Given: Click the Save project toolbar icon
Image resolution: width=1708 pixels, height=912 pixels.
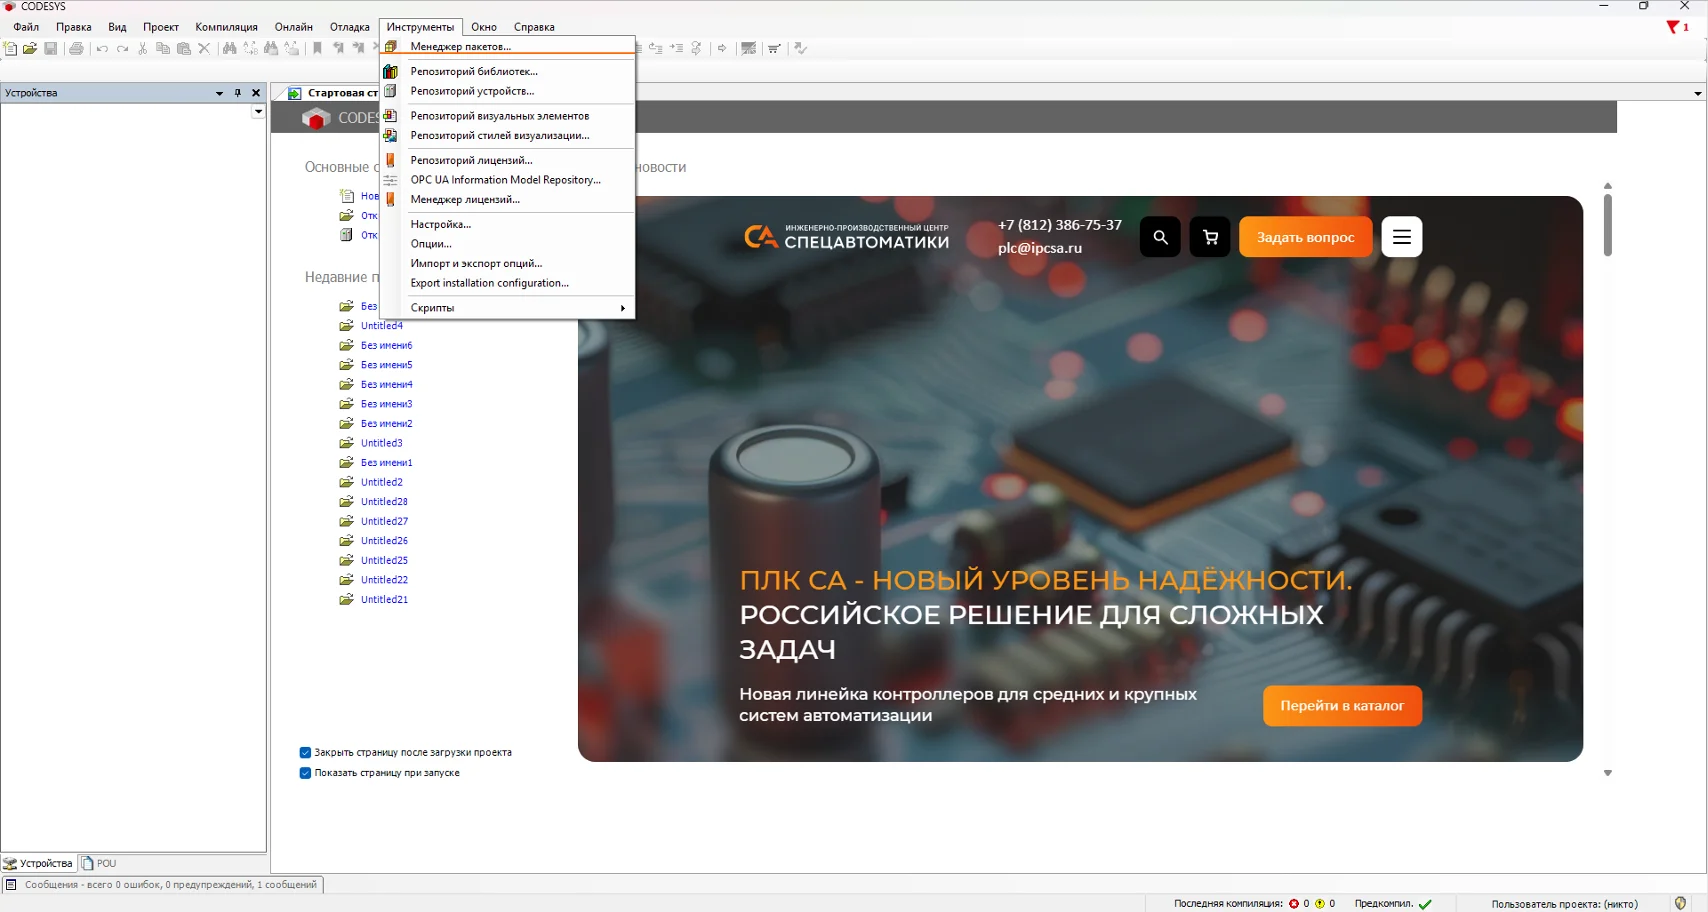Looking at the screenshot, I should click(x=50, y=48).
